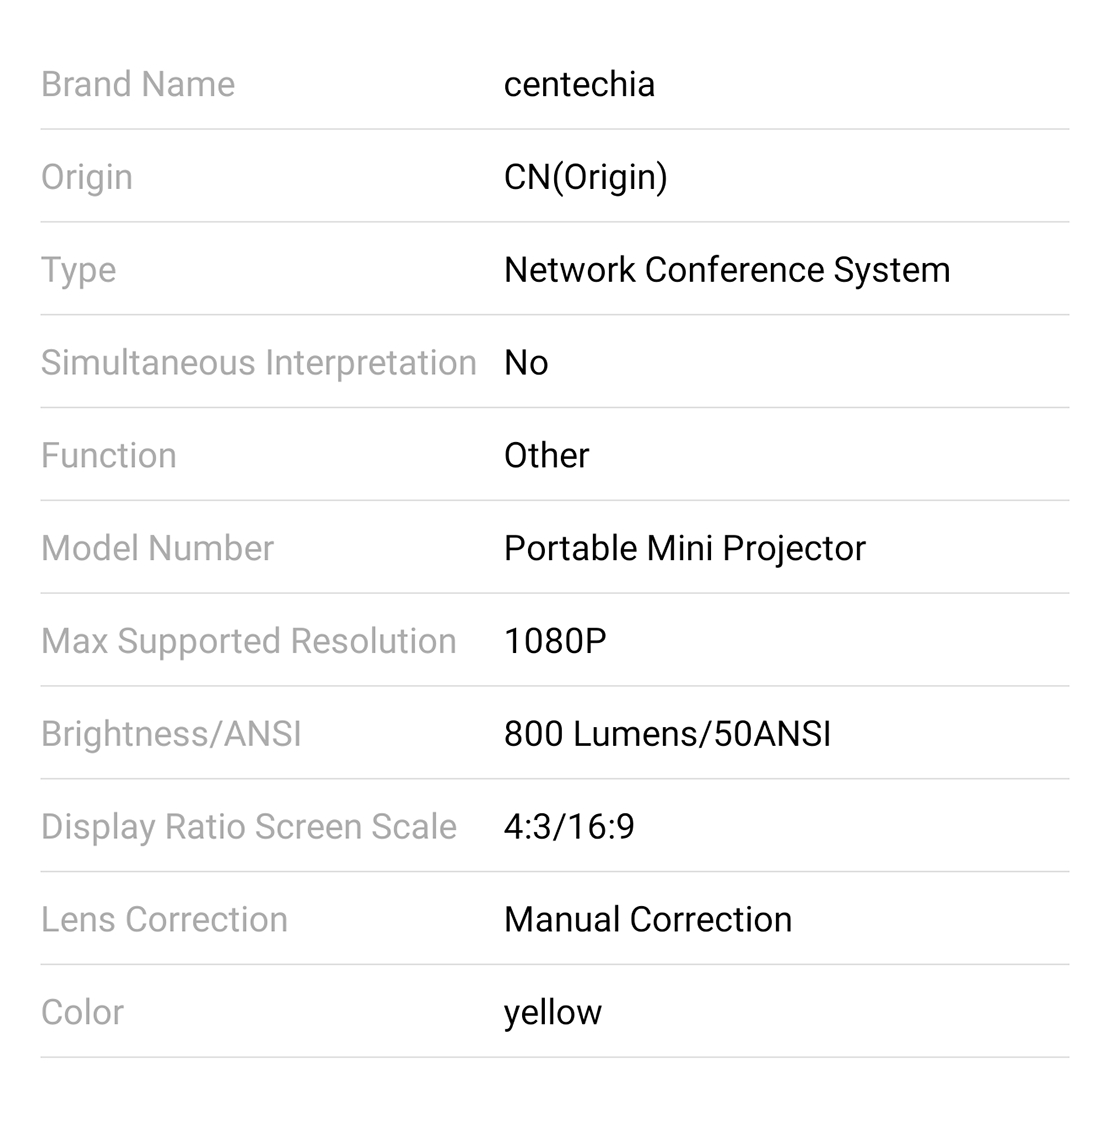Image resolution: width=1110 pixels, height=1137 pixels.
Task: Click the Max Supported Resolution label
Action: click(x=249, y=641)
